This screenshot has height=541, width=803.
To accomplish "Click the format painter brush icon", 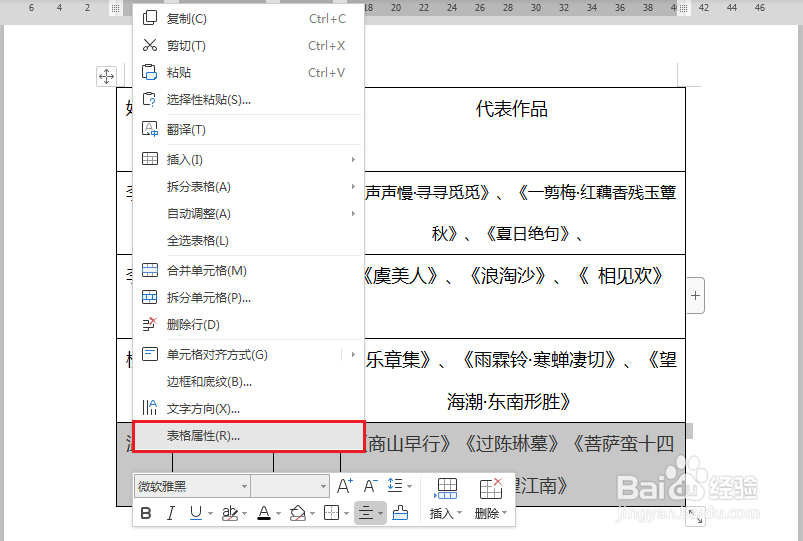I will tap(400, 513).
